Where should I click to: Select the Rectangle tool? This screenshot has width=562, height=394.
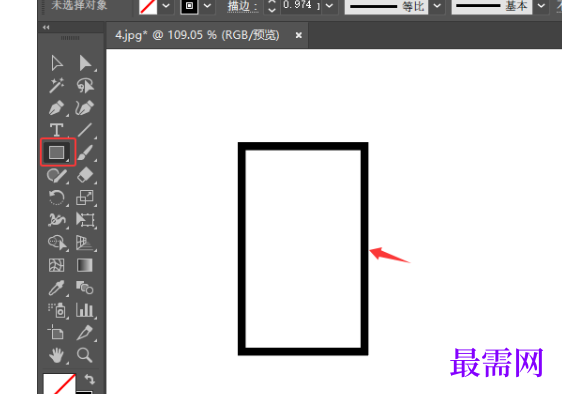coord(57,152)
